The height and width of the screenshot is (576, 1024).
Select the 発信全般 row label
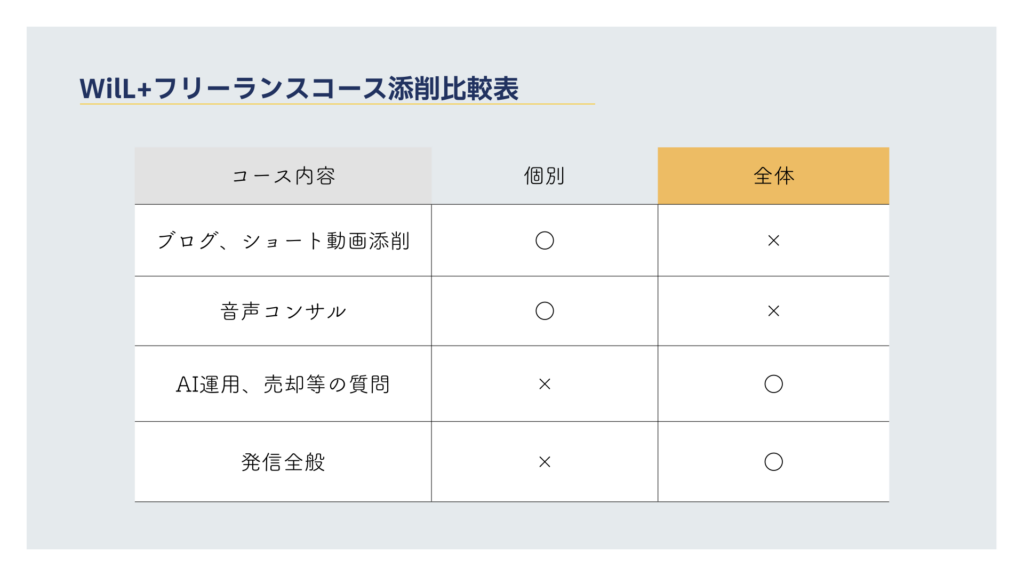pos(283,462)
